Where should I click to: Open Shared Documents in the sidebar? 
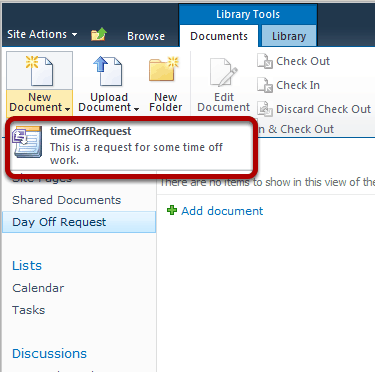point(67,200)
